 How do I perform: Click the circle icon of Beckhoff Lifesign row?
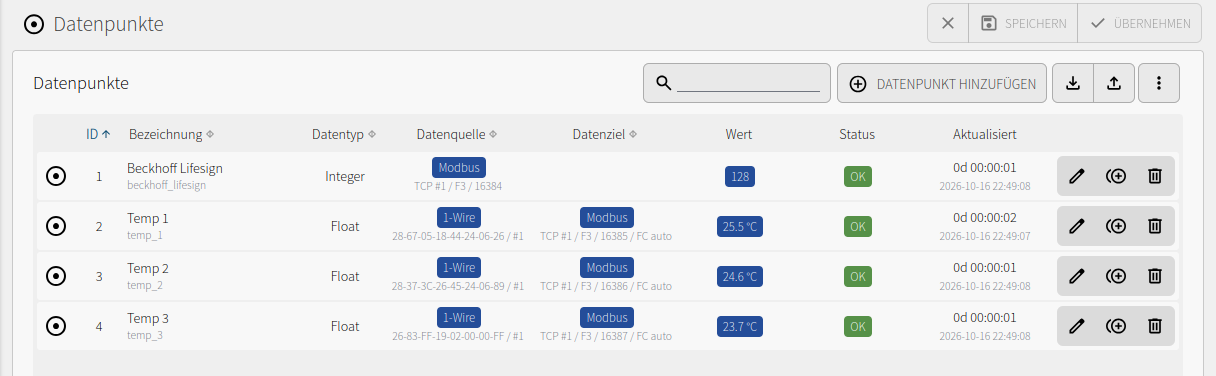[56, 176]
